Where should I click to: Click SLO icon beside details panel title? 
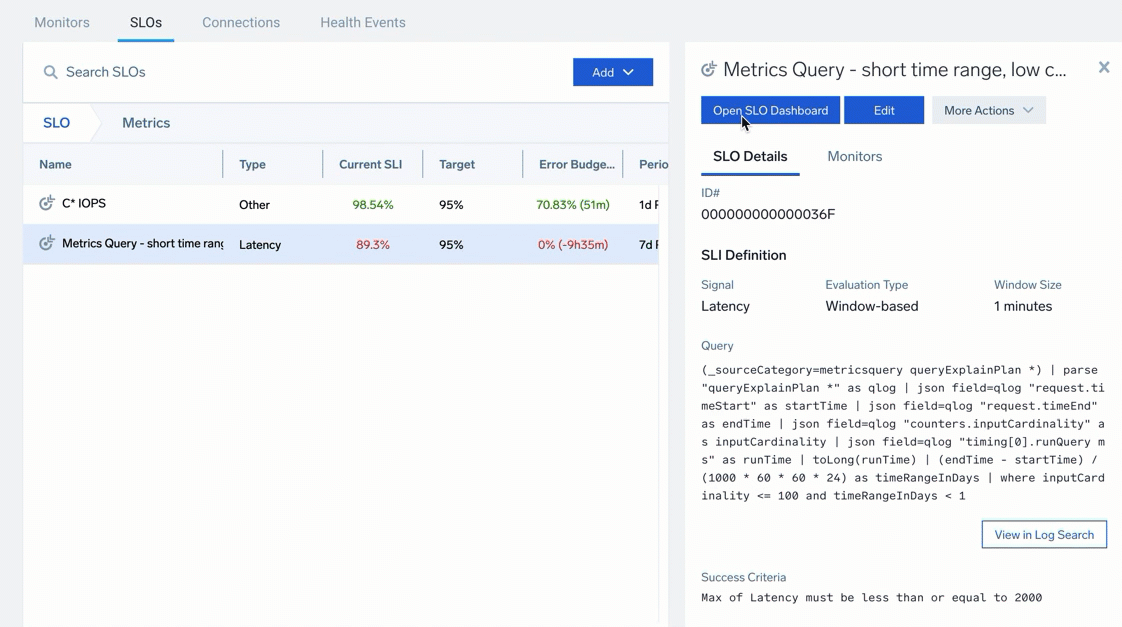[x=709, y=69]
